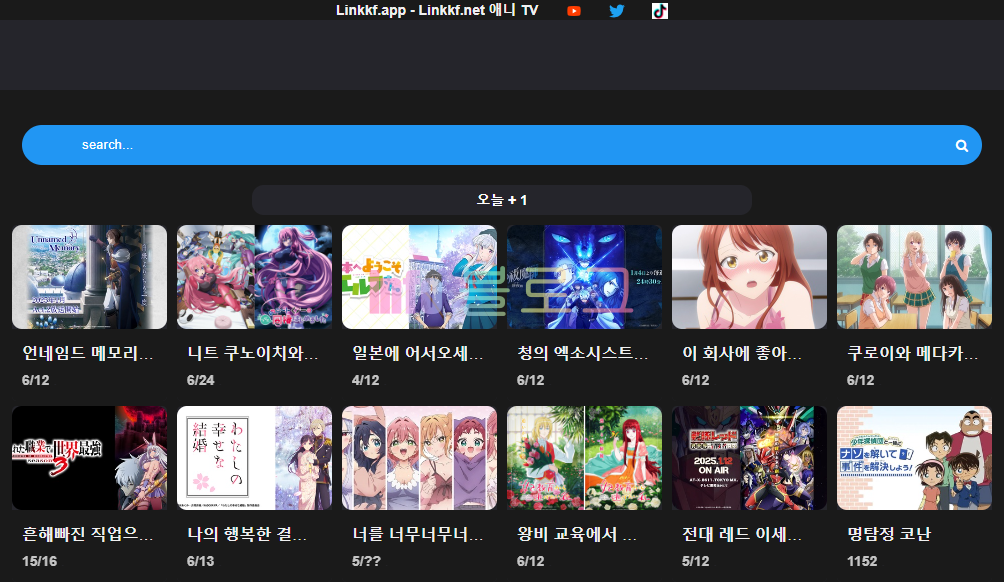The width and height of the screenshot is (1004, 582).
Task: Select the 니트 쿠노이치와 poster
Action: [x=254, y=277]
